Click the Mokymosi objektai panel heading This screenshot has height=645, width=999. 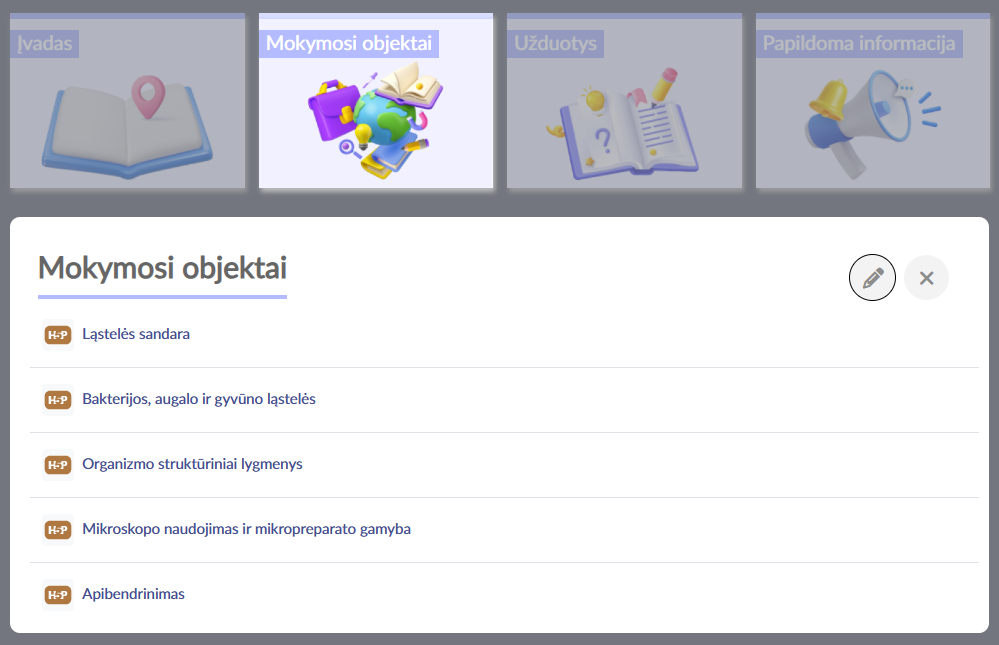(162, 268)
